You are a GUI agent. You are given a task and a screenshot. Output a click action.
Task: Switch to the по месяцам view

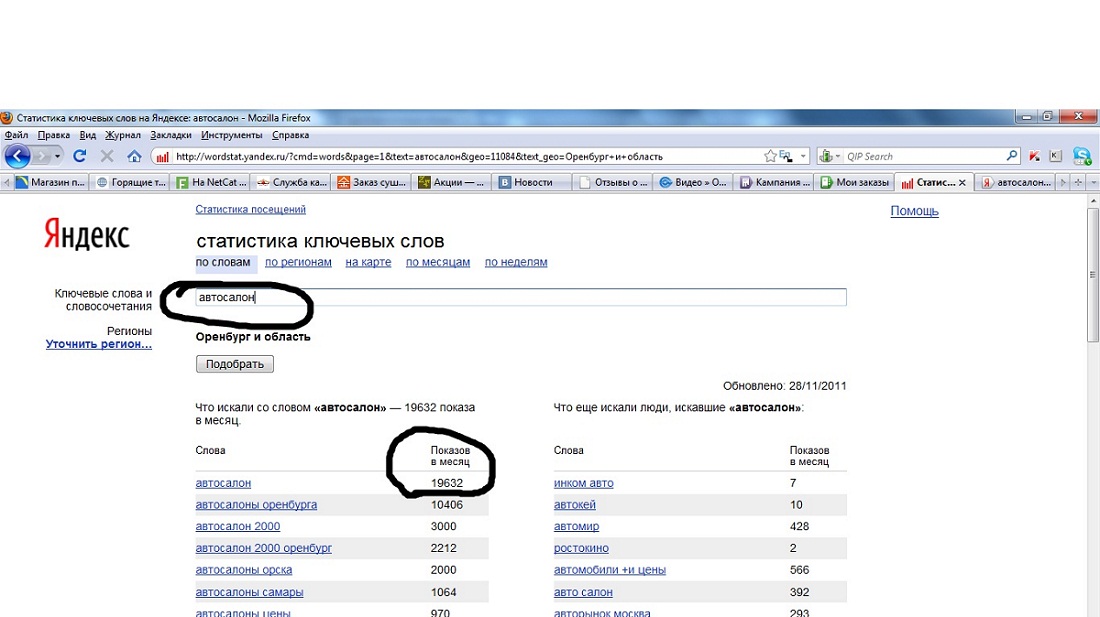pos(438,262)
